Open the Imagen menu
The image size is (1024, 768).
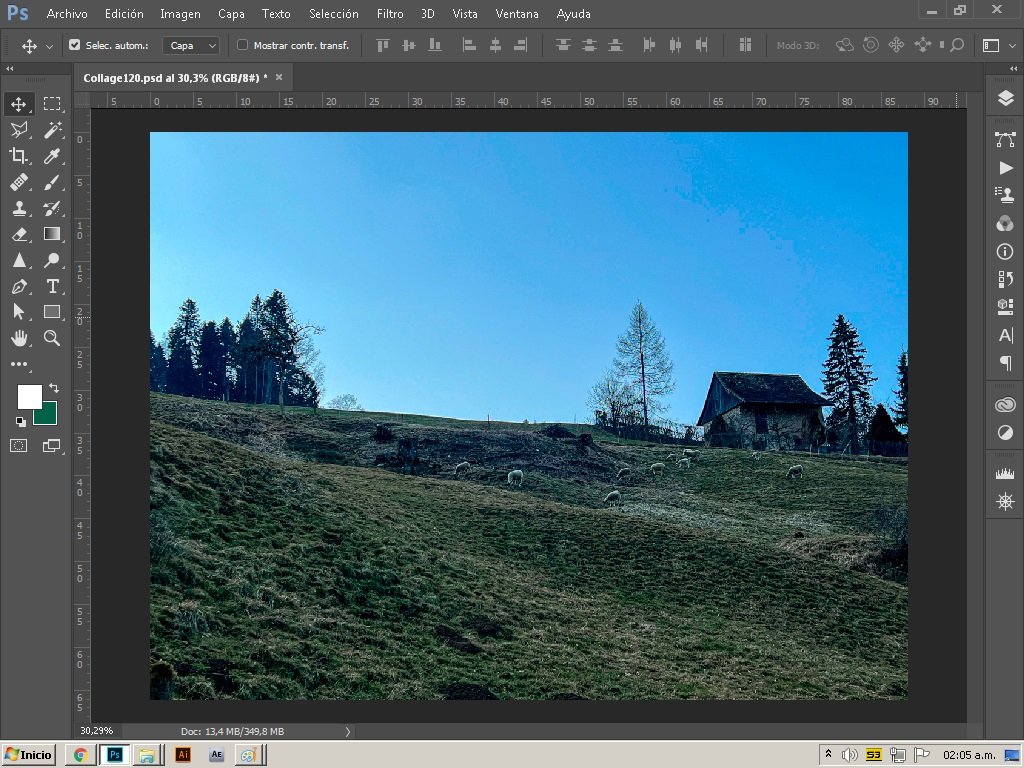click(x=180, y=13)
